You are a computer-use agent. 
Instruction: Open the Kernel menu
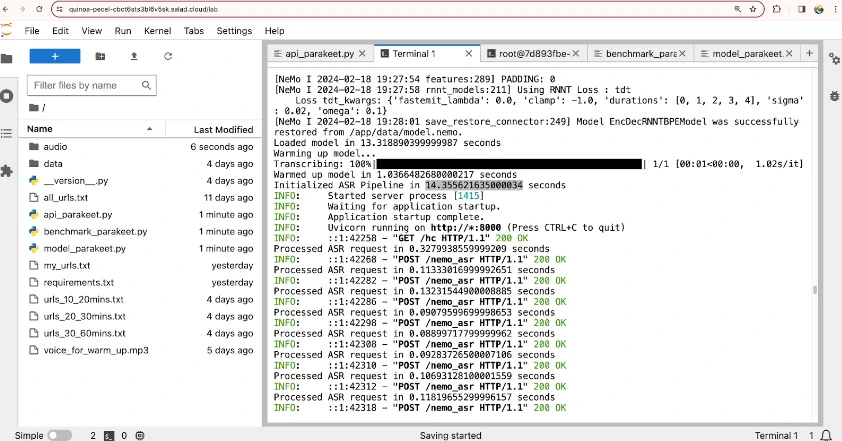[157, 31]
